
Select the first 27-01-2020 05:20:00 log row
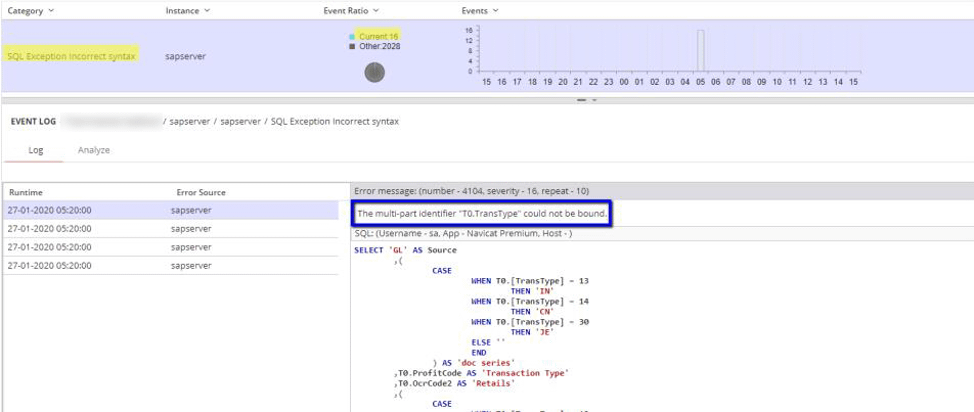(50, 210)
